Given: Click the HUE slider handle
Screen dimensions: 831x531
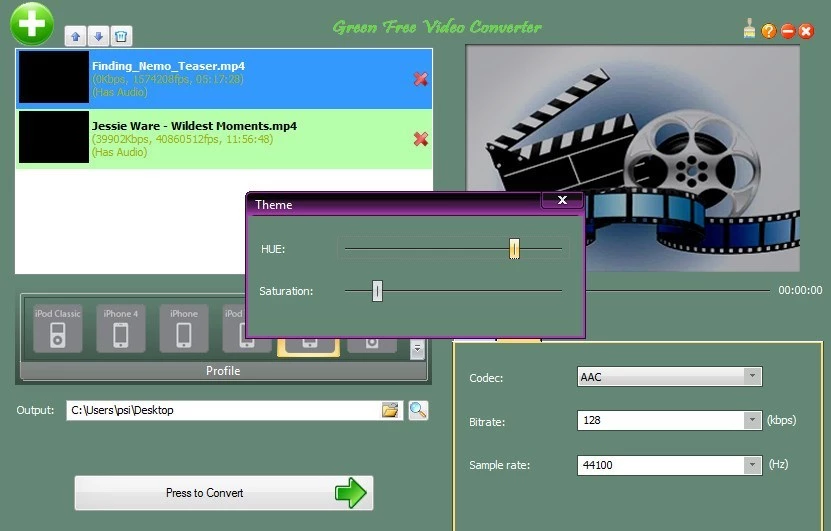Looking at the screenshot, I should (x=514, y=249).
